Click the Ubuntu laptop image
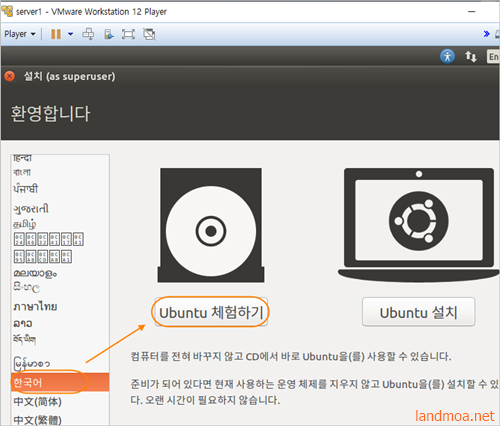 pos(419,225)
